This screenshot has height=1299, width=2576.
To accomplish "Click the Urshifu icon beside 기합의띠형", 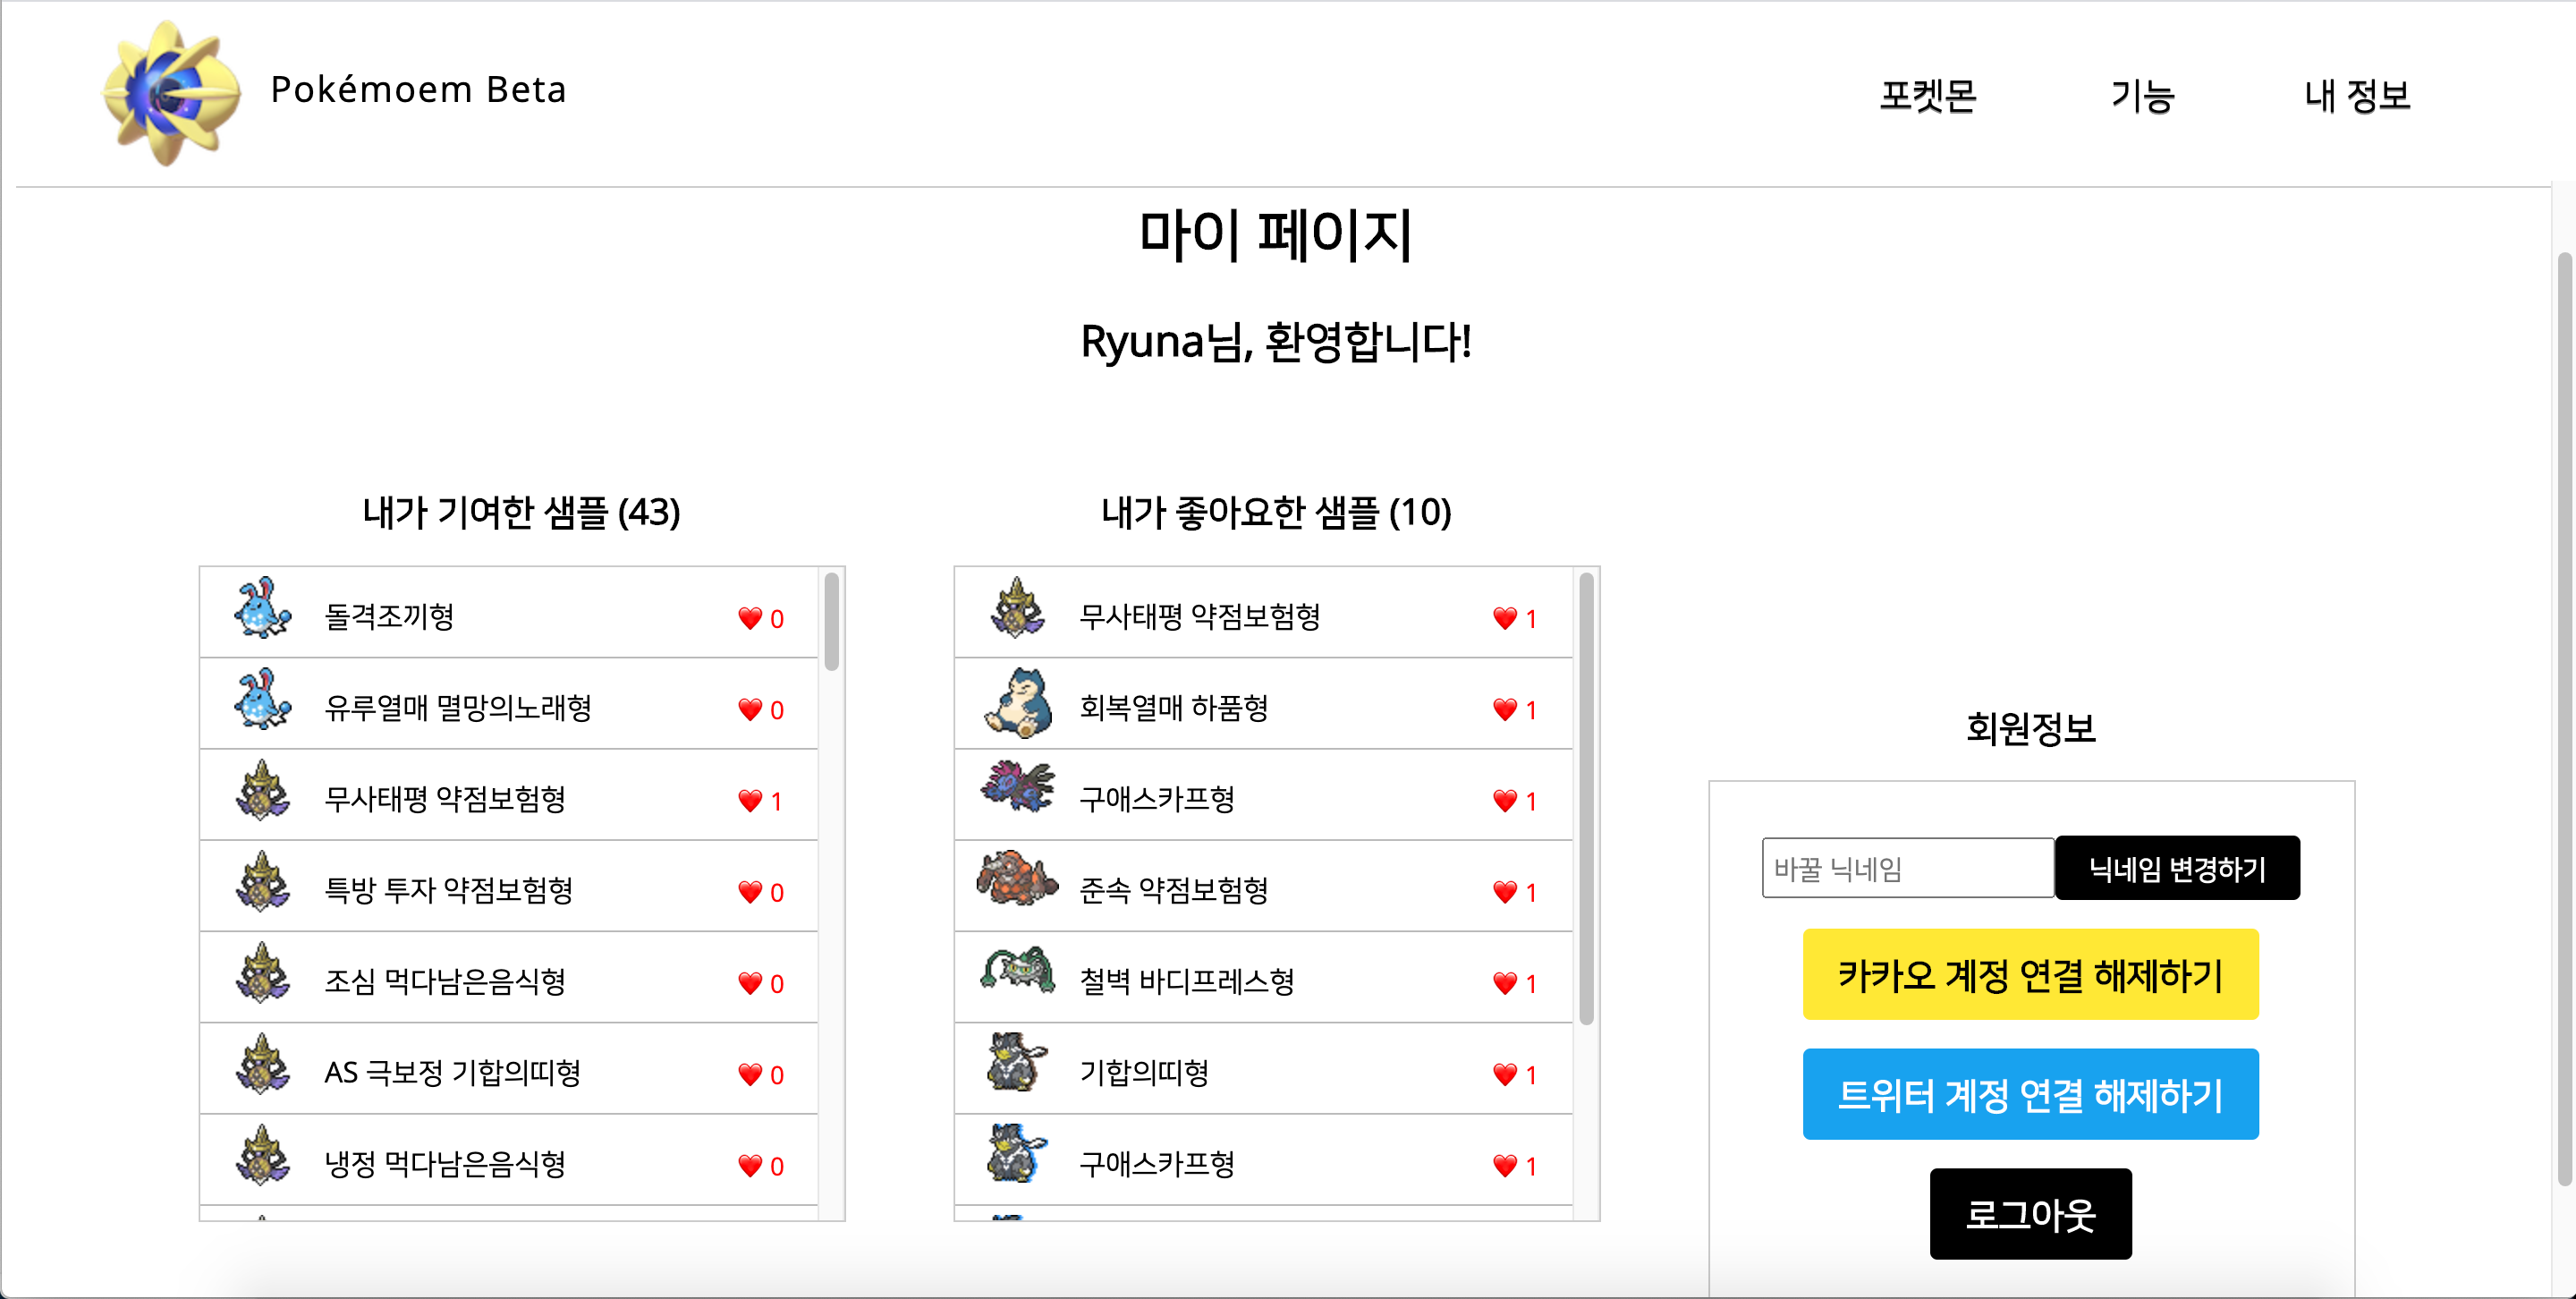I will click(1017, 1063).
